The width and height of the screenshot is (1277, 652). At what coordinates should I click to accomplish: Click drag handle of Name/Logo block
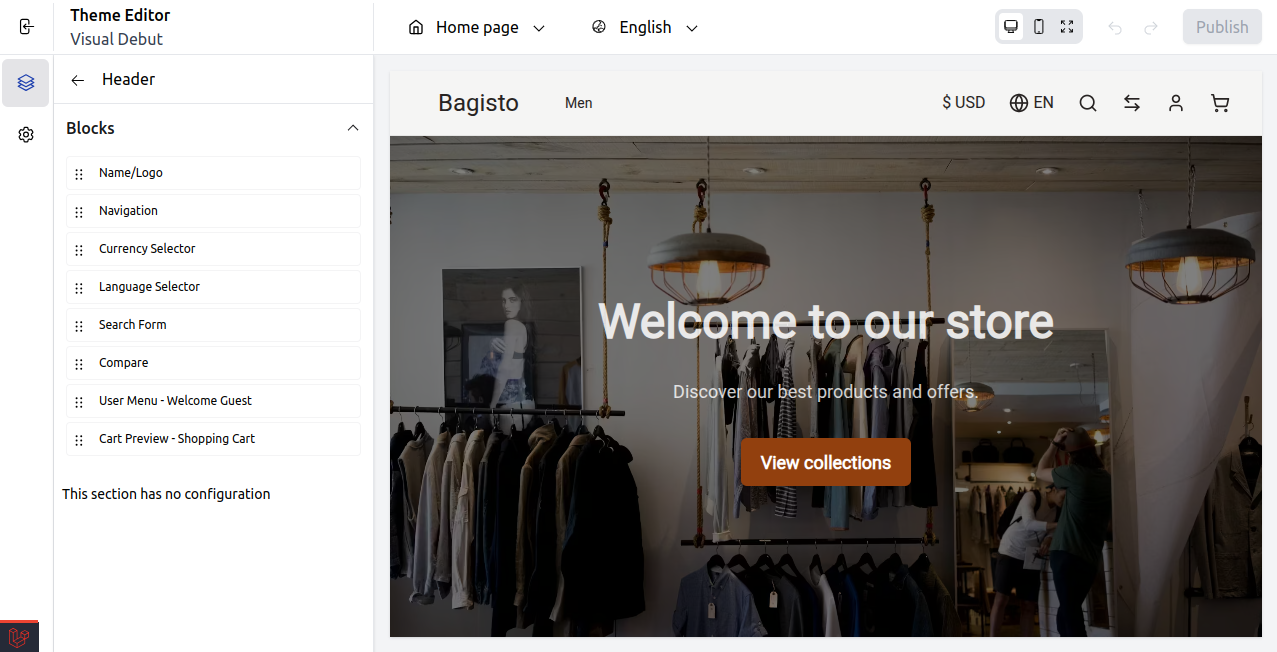click(x=79, y=174)
